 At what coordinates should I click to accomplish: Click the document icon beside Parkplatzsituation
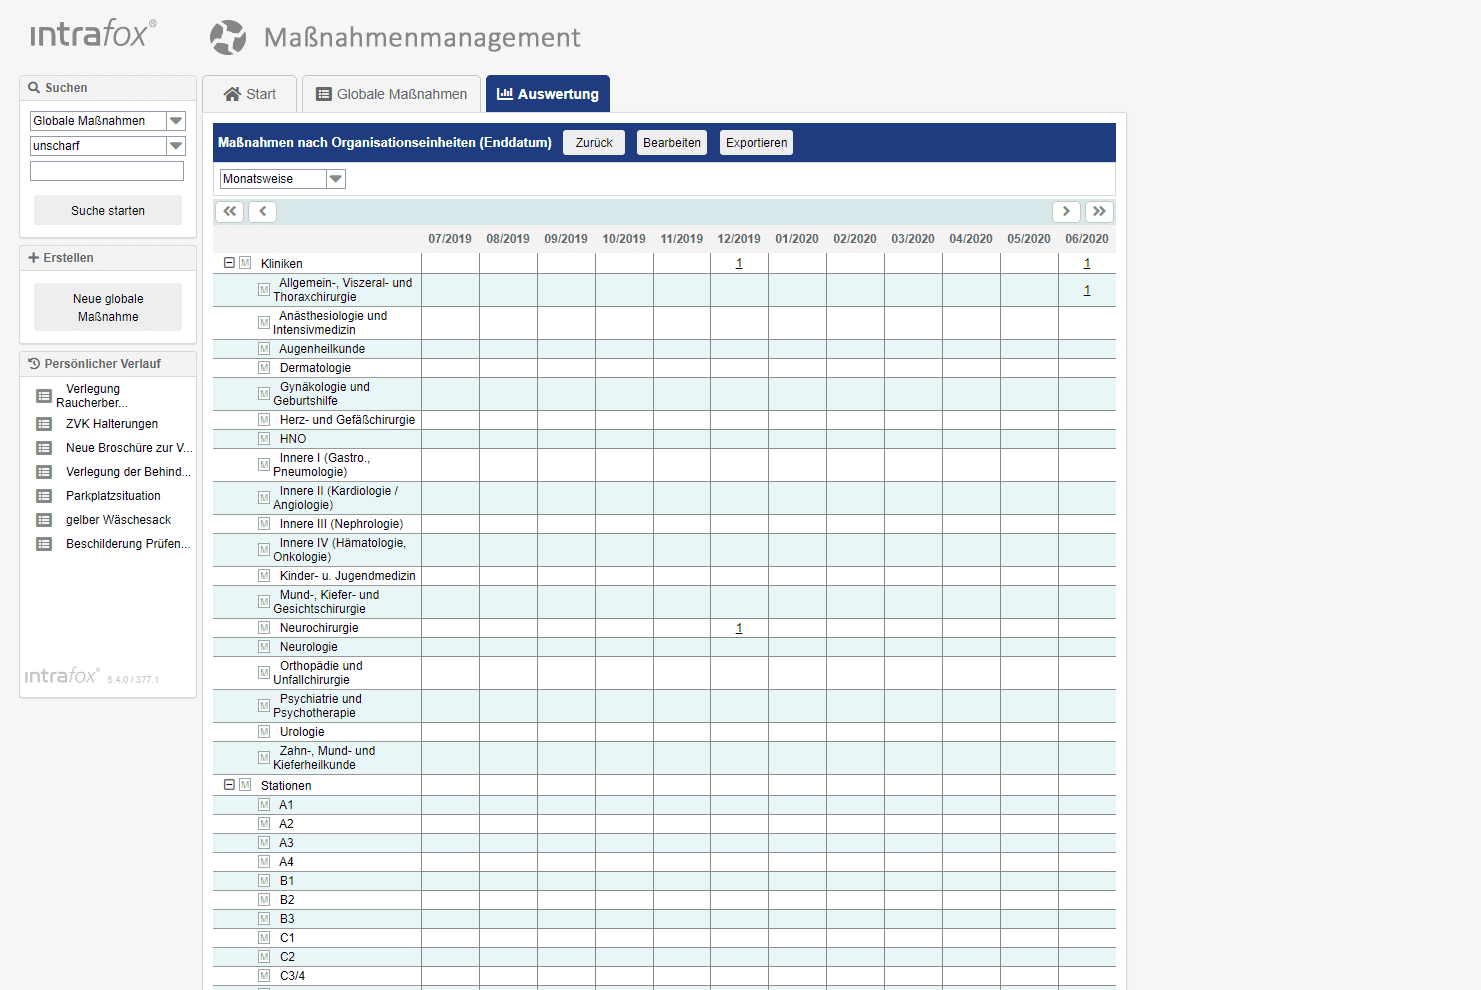pyautogui.click(x=43, y=495)
